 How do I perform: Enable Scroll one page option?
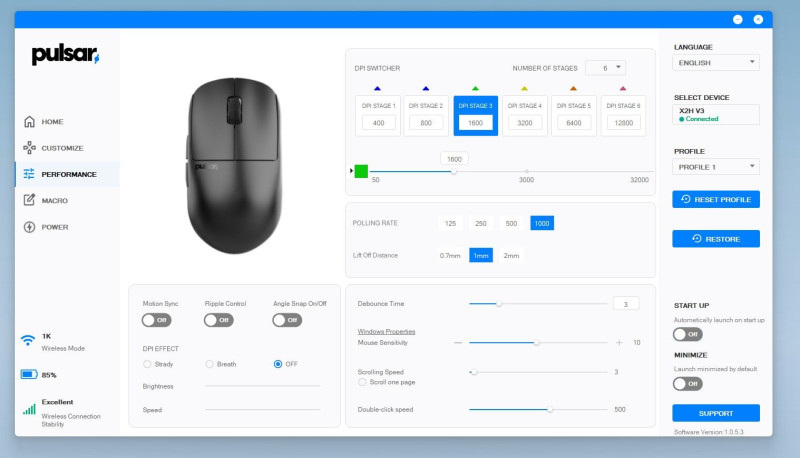[x=362, y=382]
